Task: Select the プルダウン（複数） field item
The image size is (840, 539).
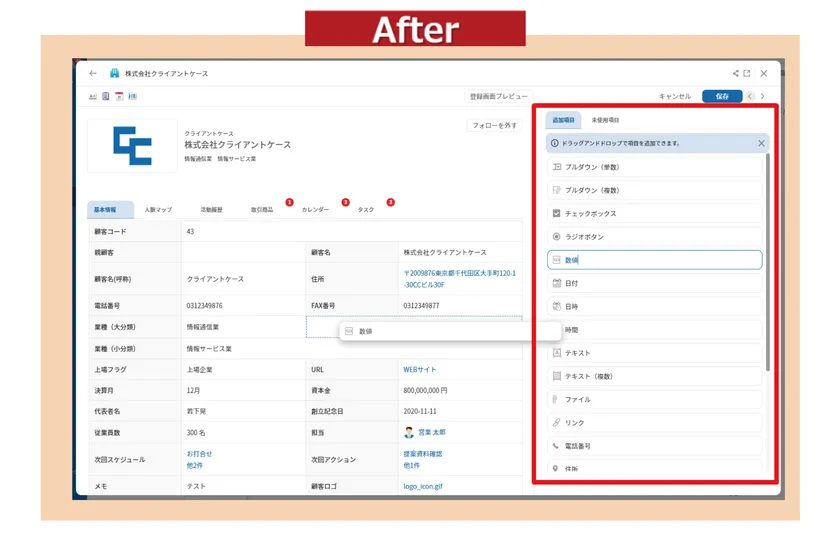Action: coord(655,190)
